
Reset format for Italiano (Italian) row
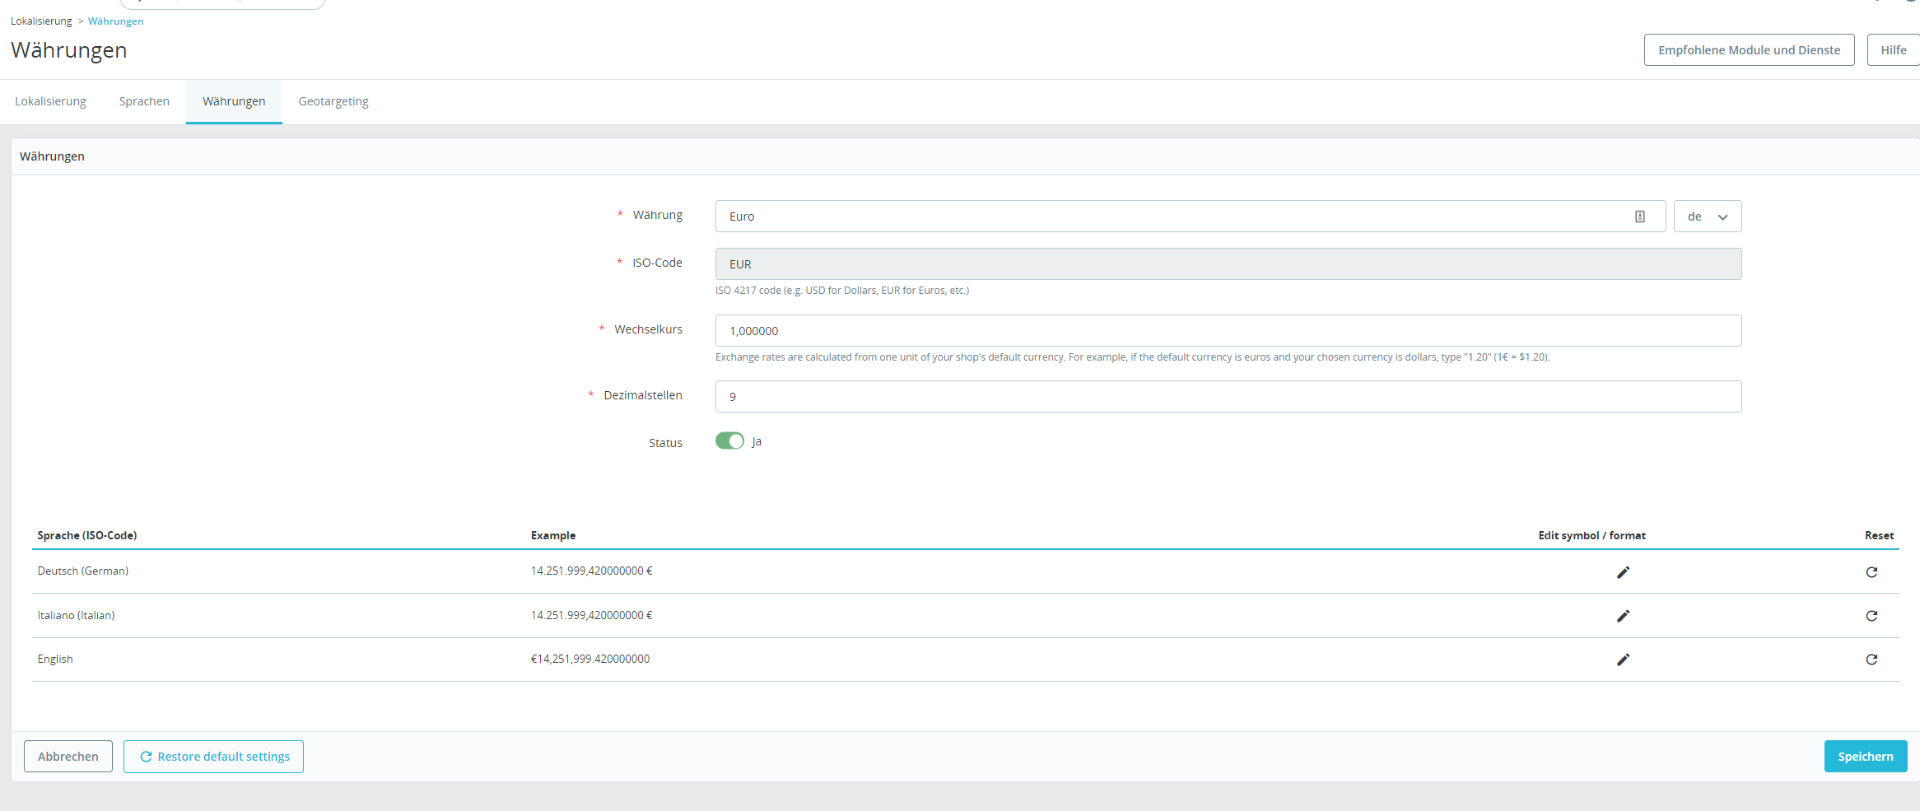[x=1871, y=616]
